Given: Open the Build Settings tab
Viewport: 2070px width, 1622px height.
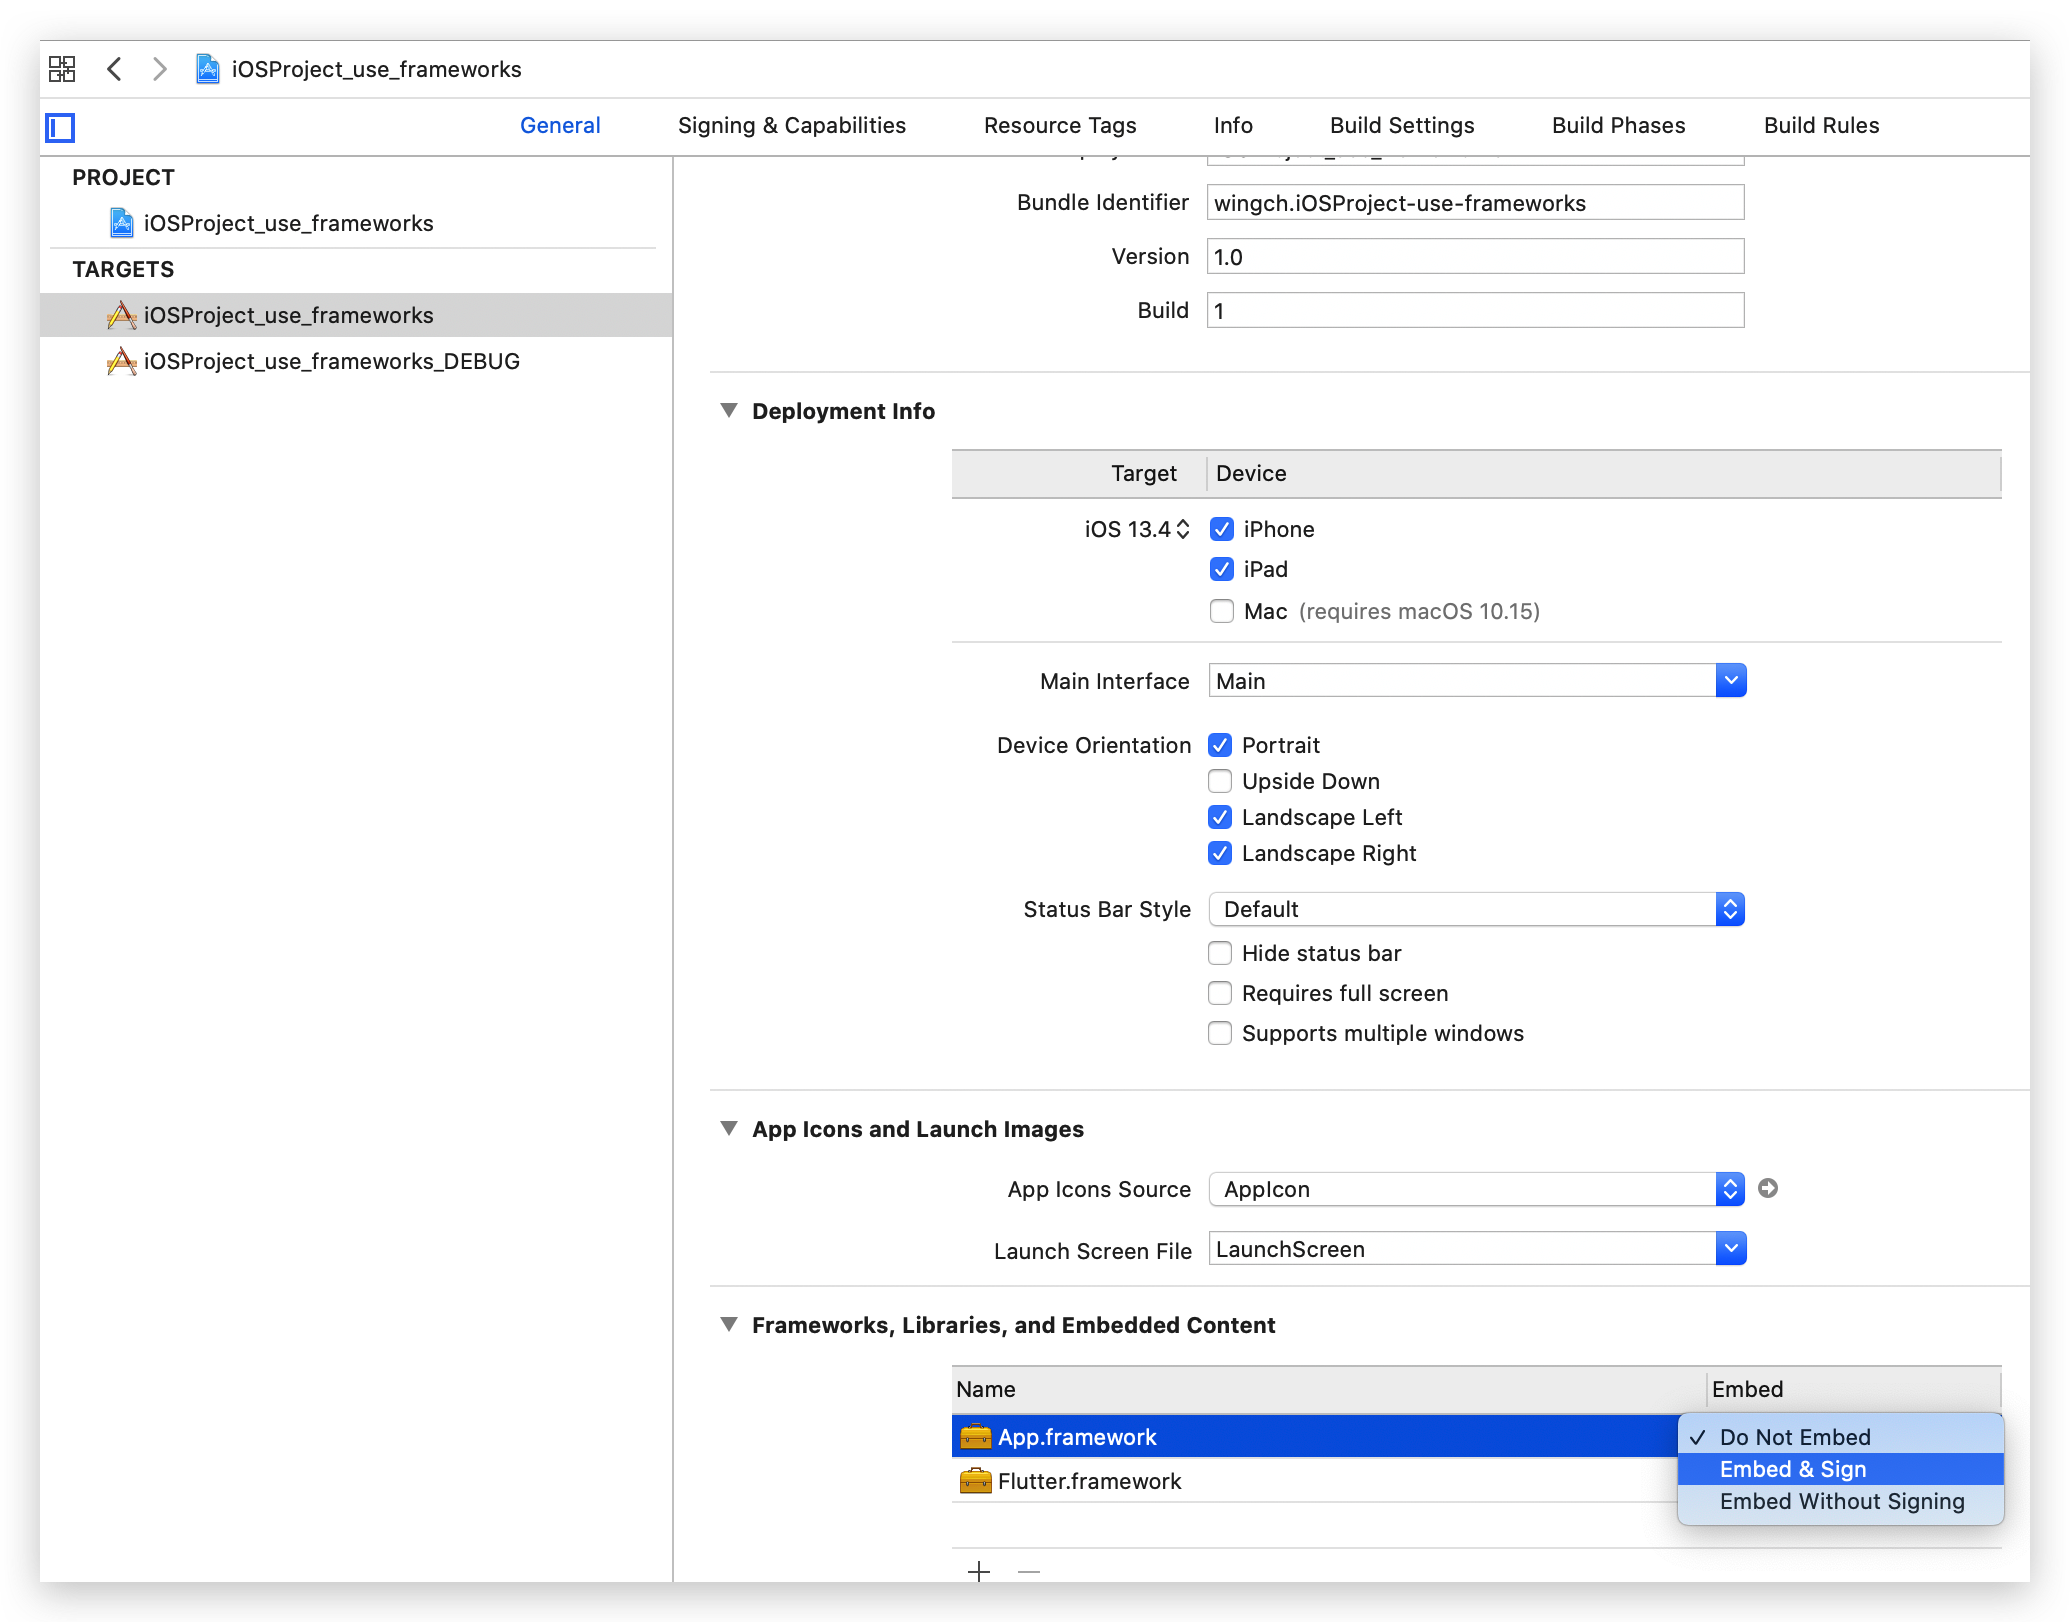Looking at the screenshot, I should click(1402, 125).
